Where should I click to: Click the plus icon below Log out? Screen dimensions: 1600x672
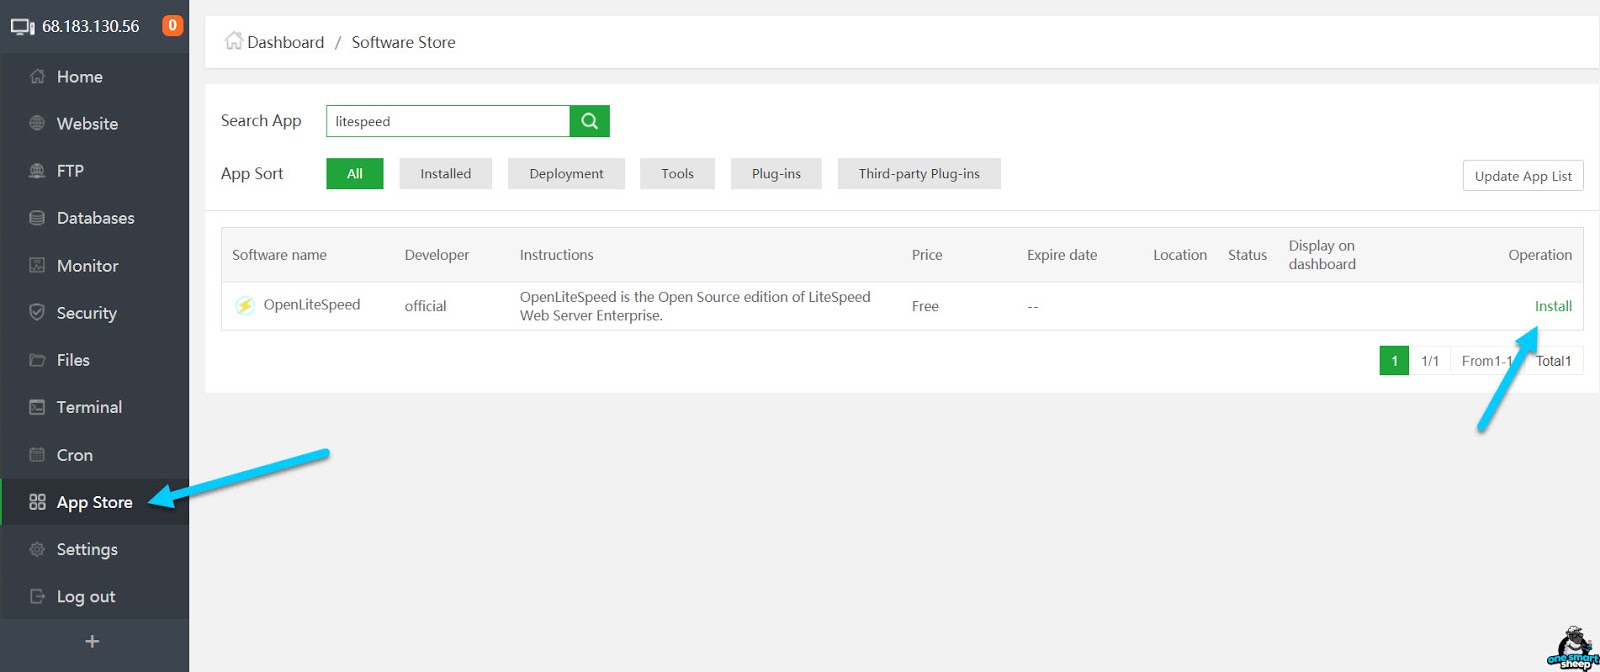(92, 642)
